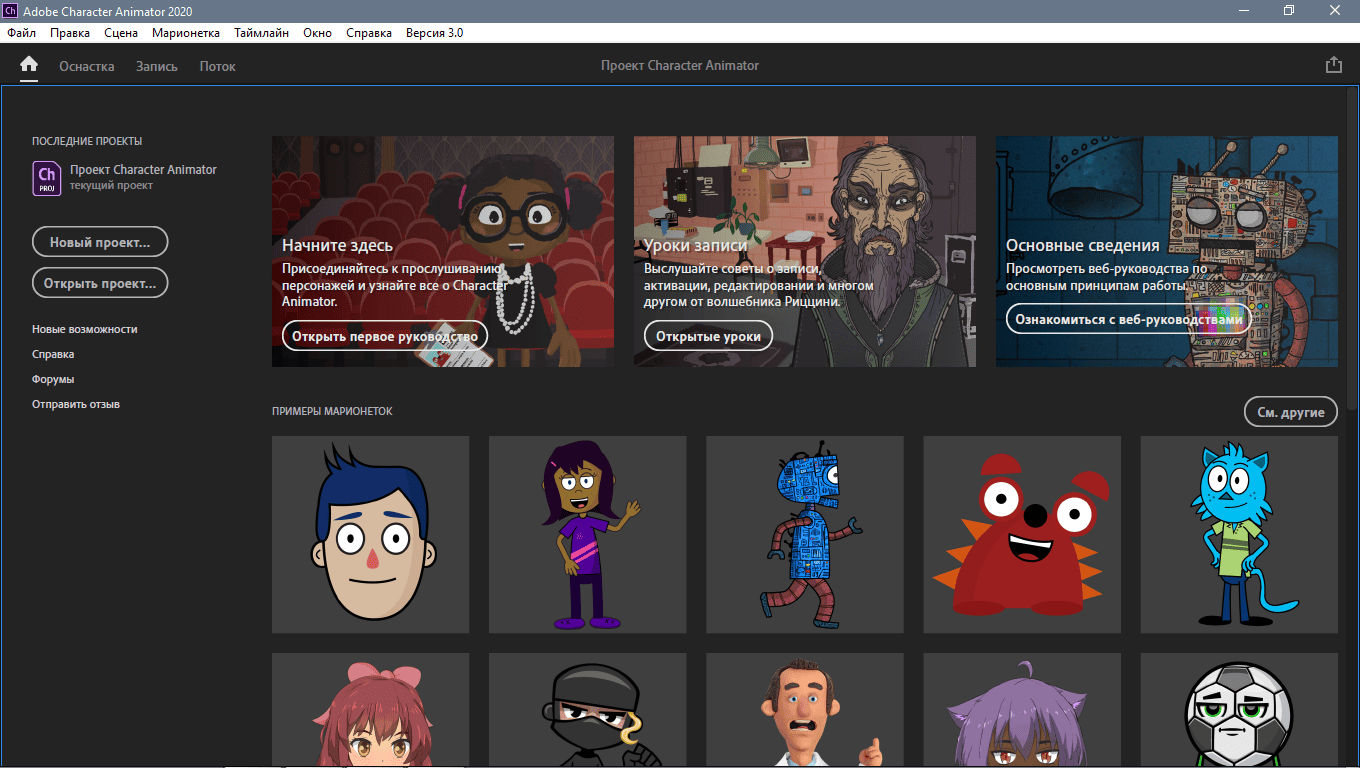This screenshot has height=768, width=1360.
Task: Open the Правка menu
Action: tap(70, 33)
